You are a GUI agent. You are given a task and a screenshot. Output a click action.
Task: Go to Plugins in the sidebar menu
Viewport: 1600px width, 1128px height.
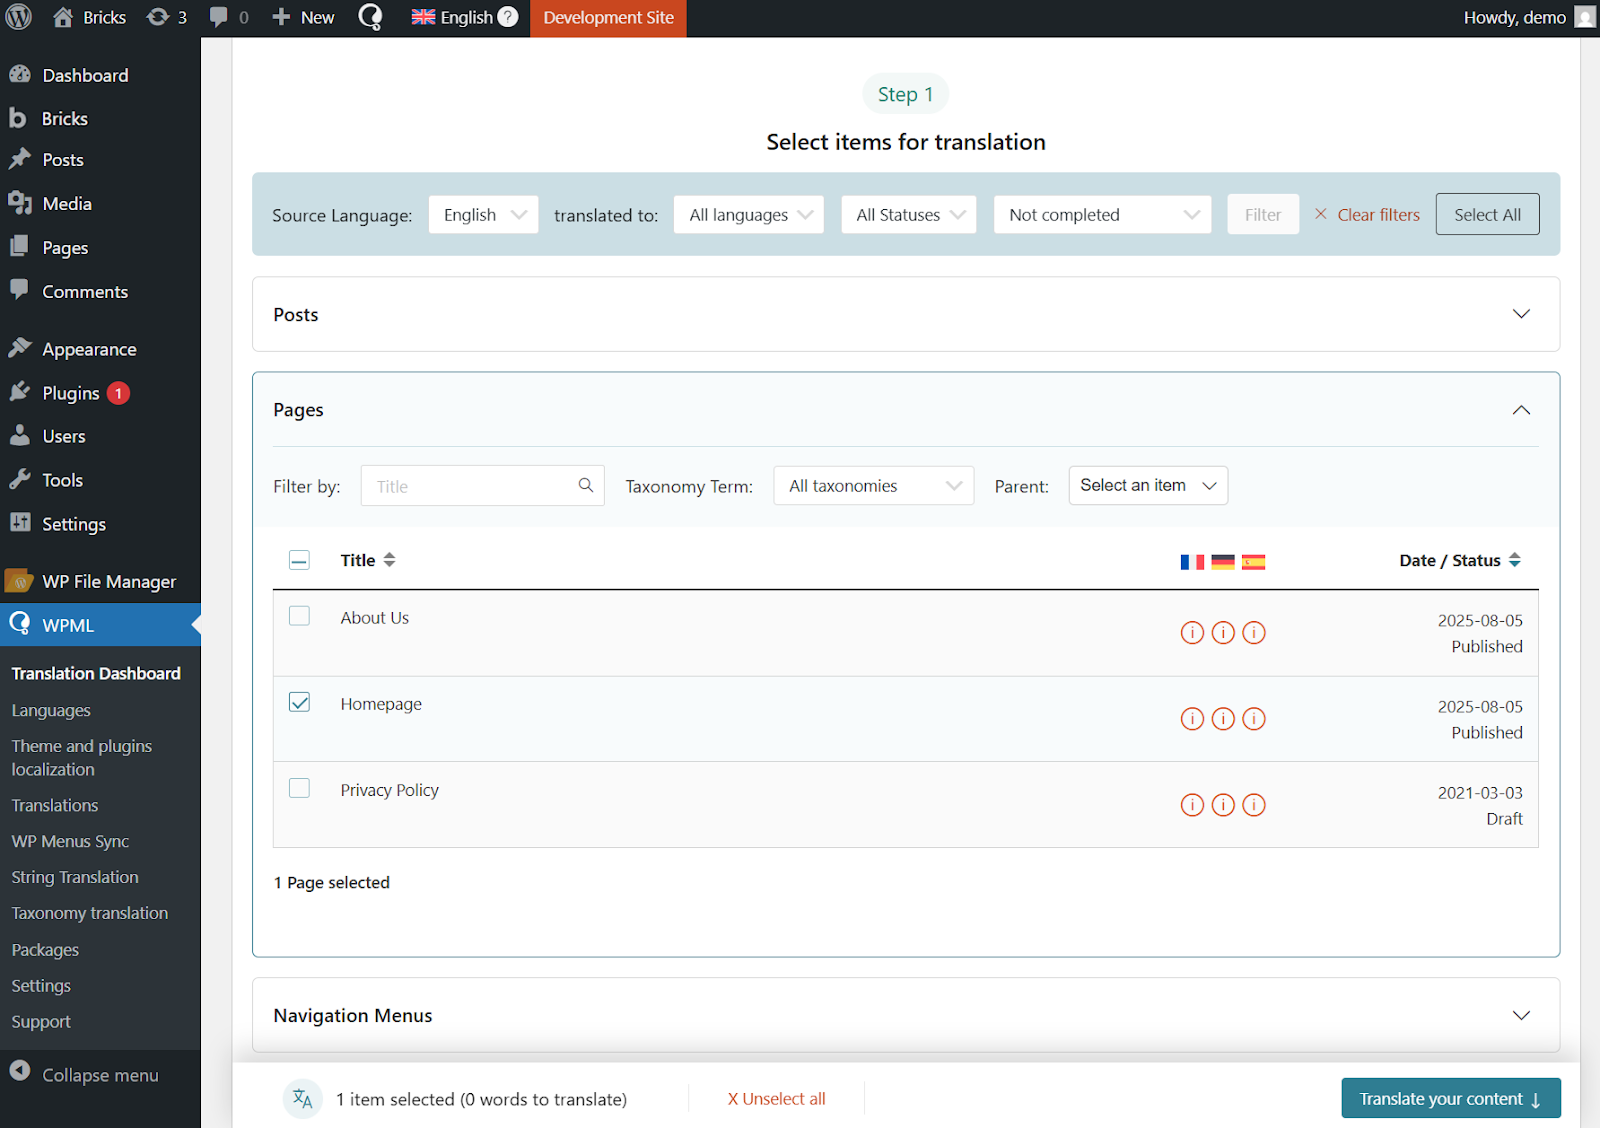tap(71, 393)
